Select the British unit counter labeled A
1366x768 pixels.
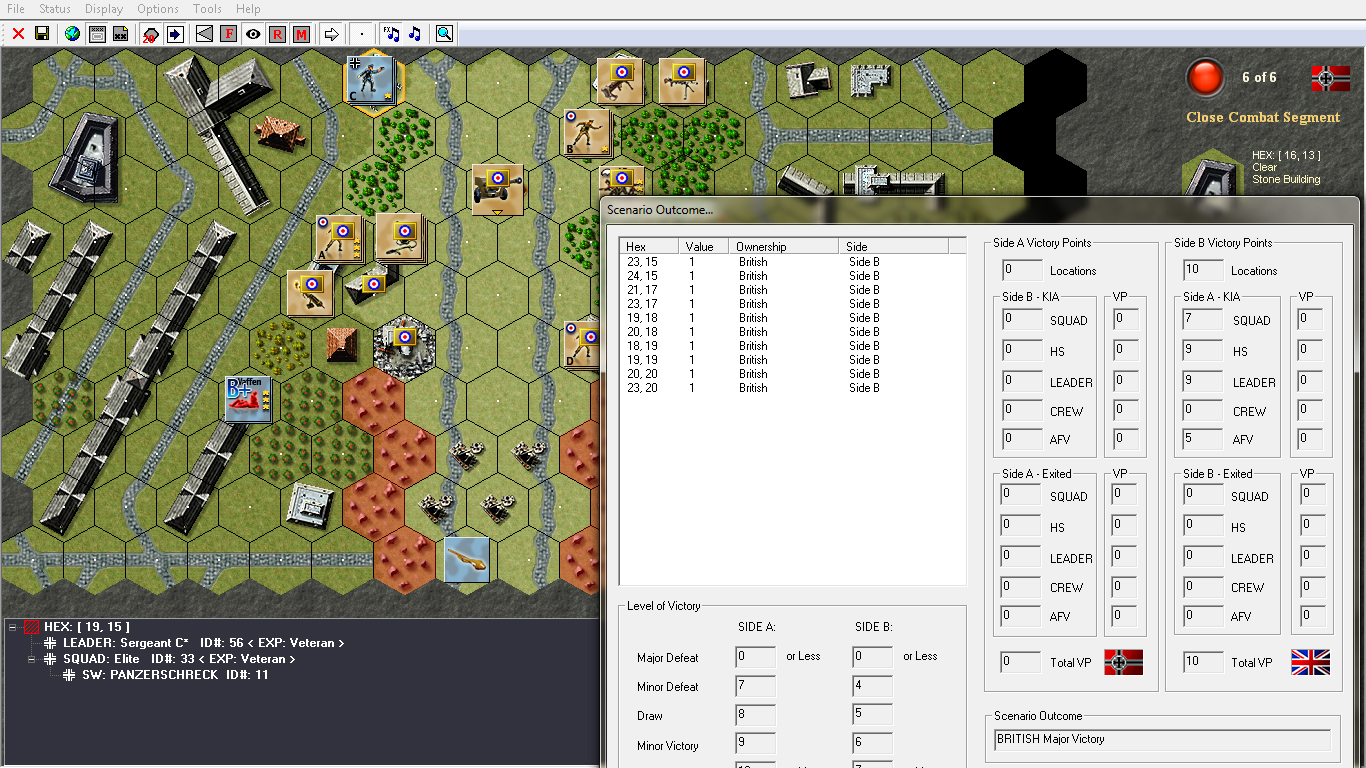[339, 238]
